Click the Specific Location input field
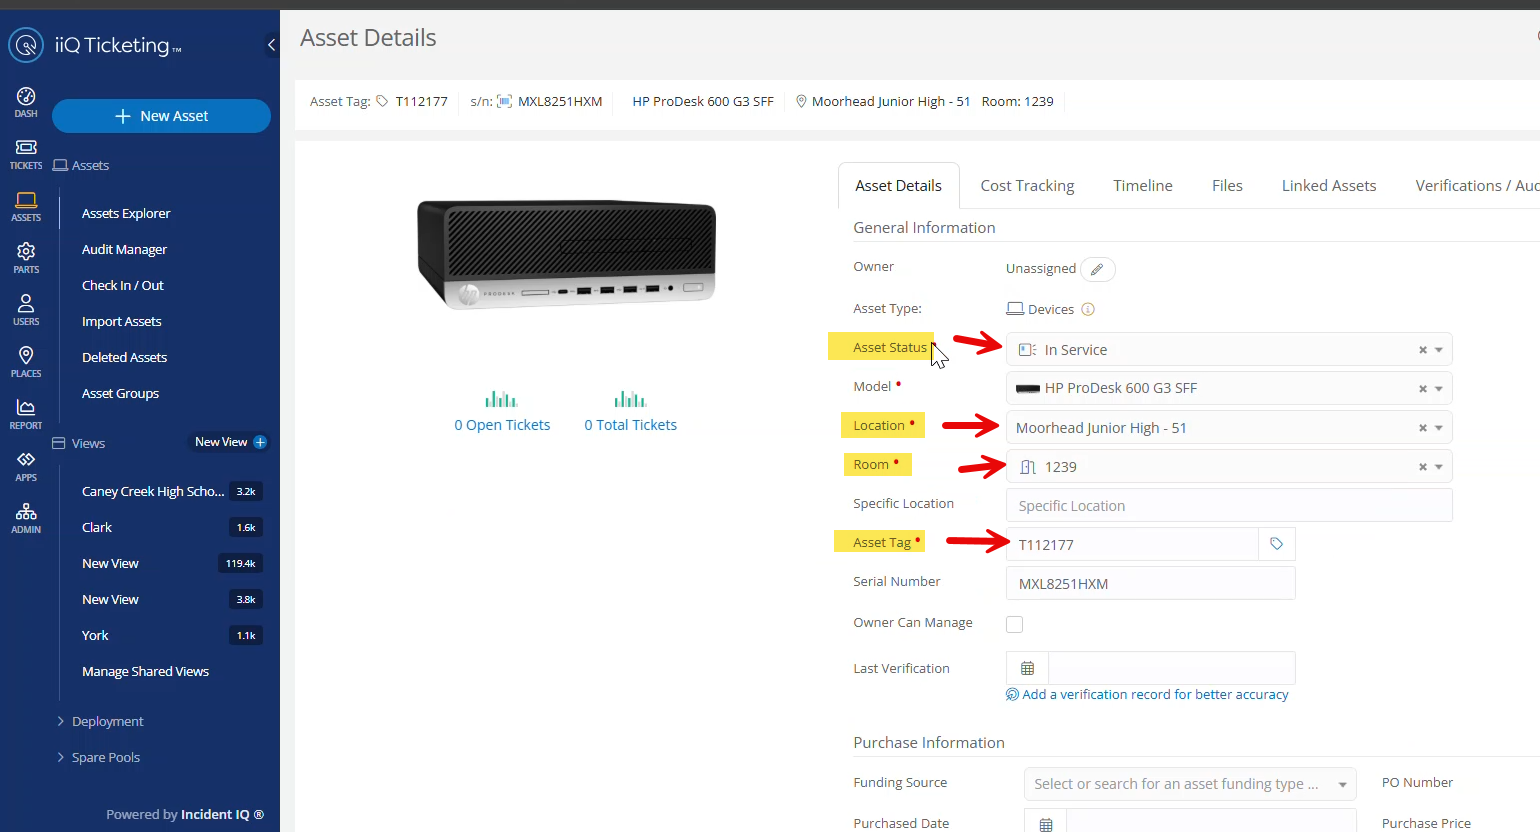 pos(1228,506)
